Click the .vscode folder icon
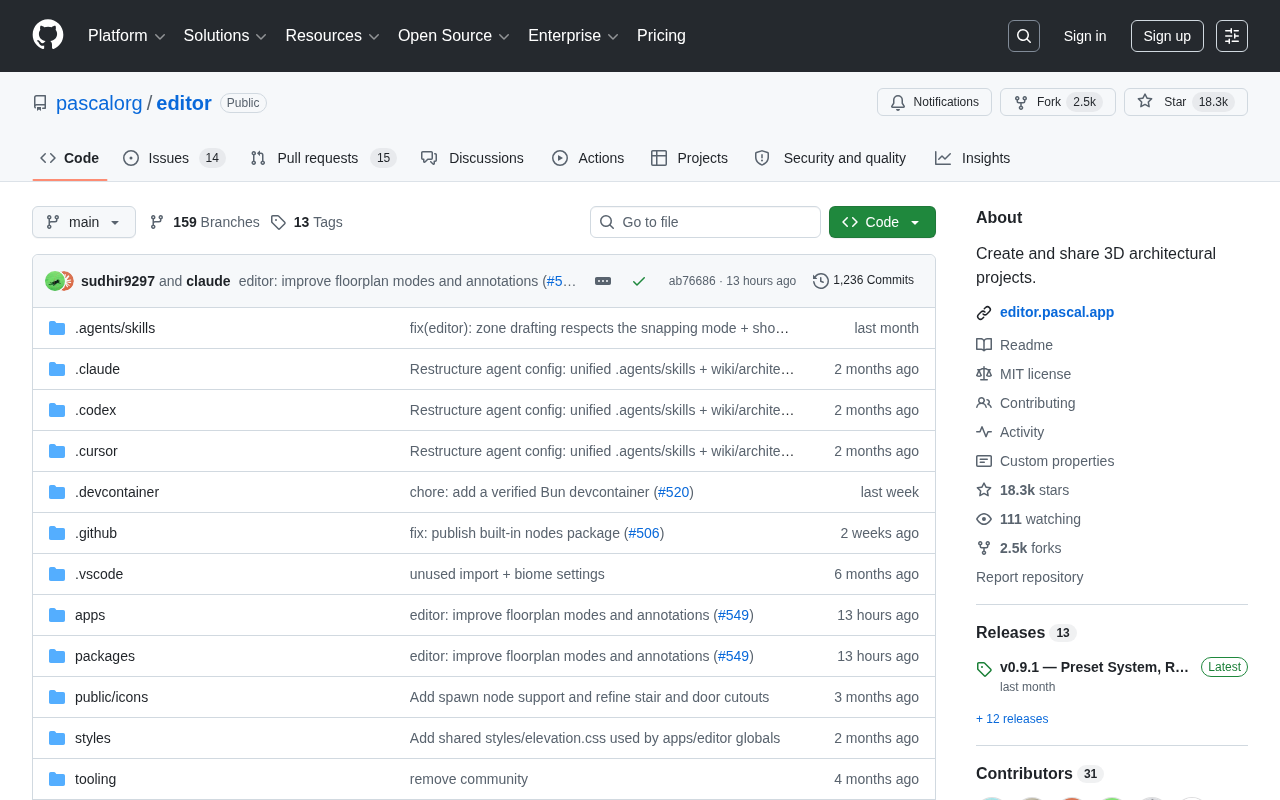The width and height of the screenshot is (1280, 800). 57,574
